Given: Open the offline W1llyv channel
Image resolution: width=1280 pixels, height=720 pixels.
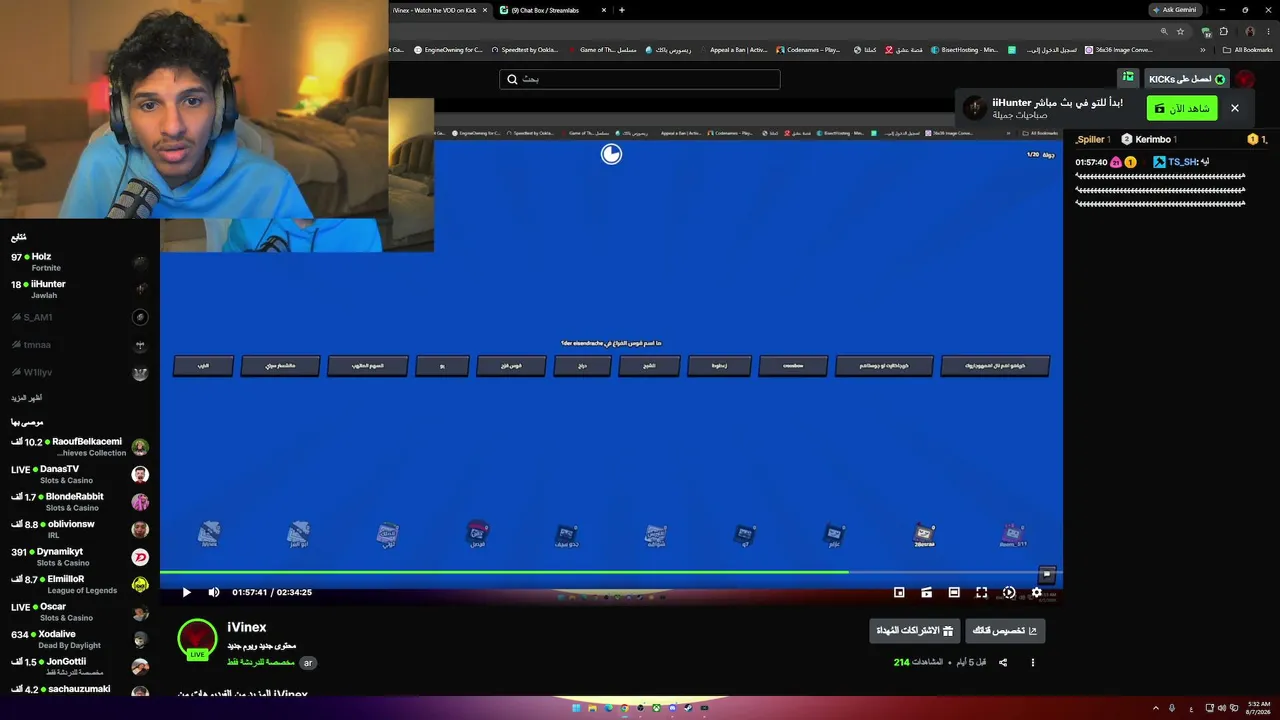Looking at the screenshot, I should (80, 373).
